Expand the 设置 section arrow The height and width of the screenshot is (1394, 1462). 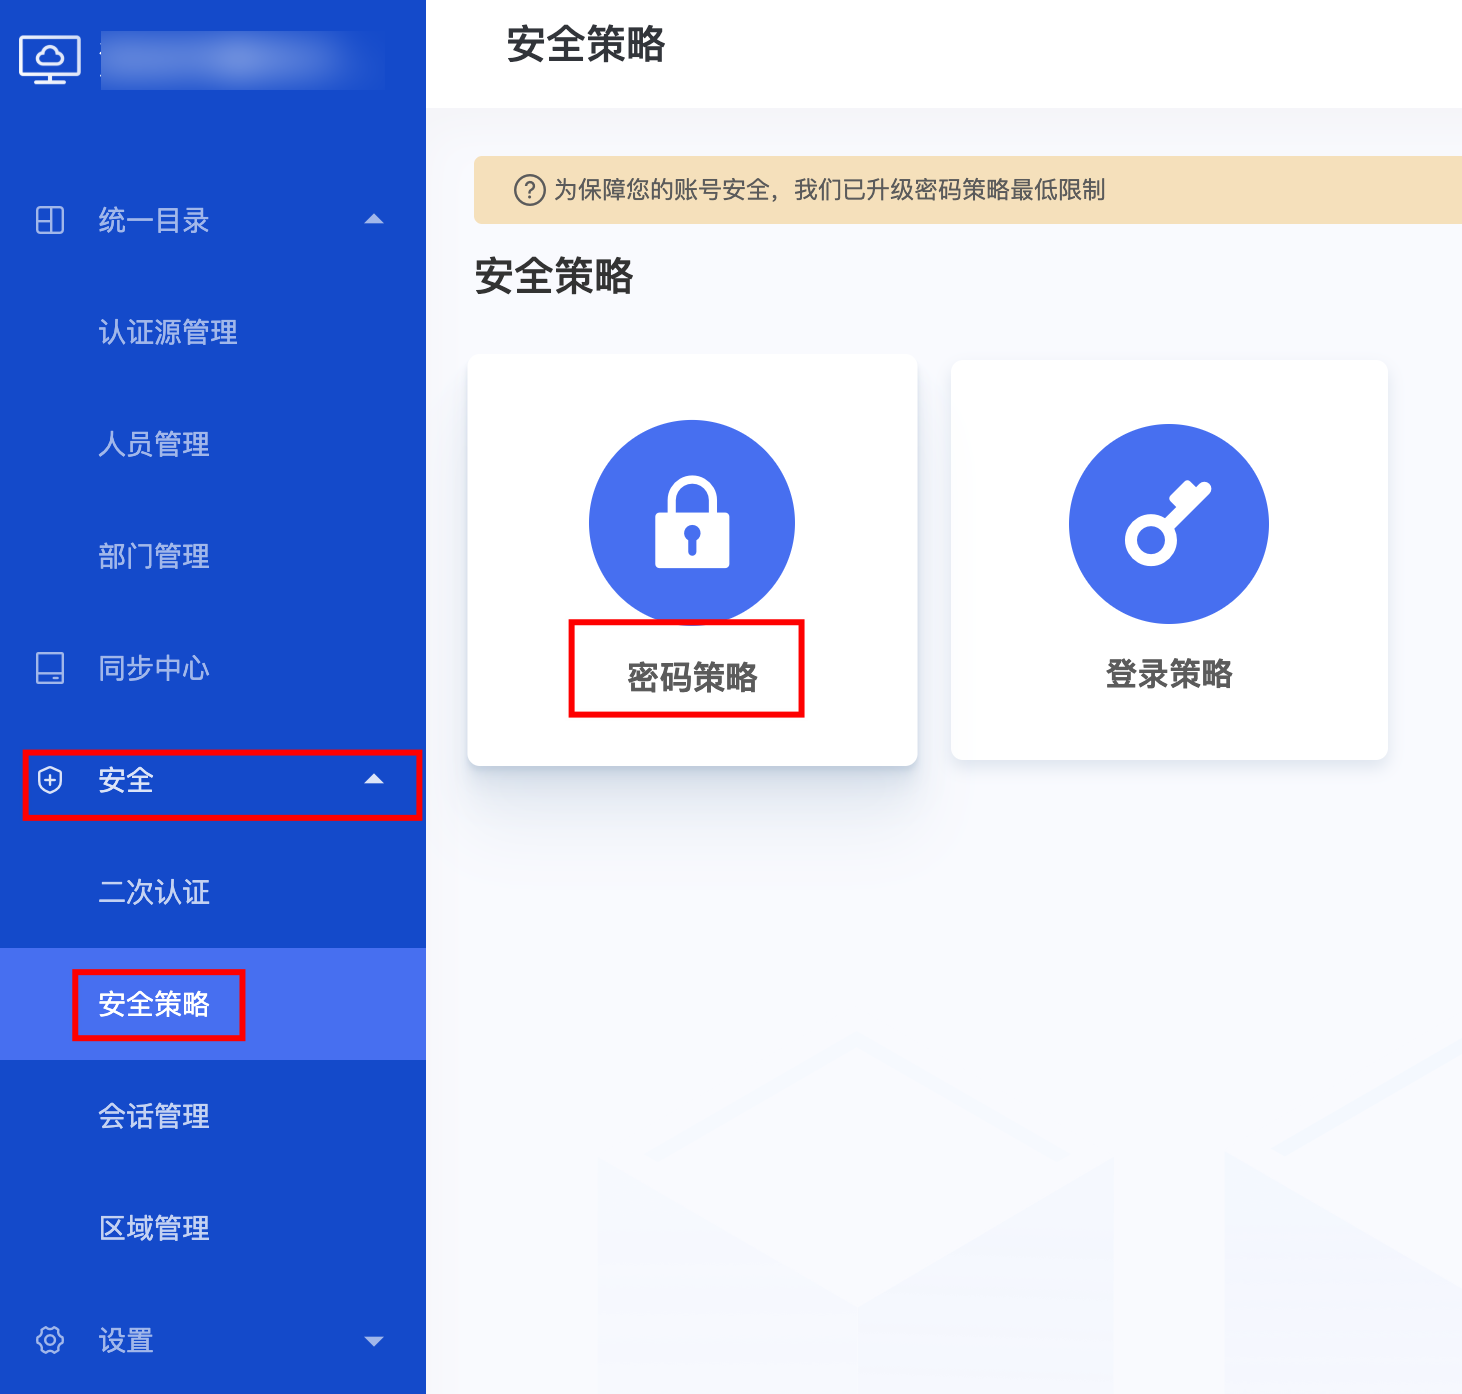(374, 1341)
